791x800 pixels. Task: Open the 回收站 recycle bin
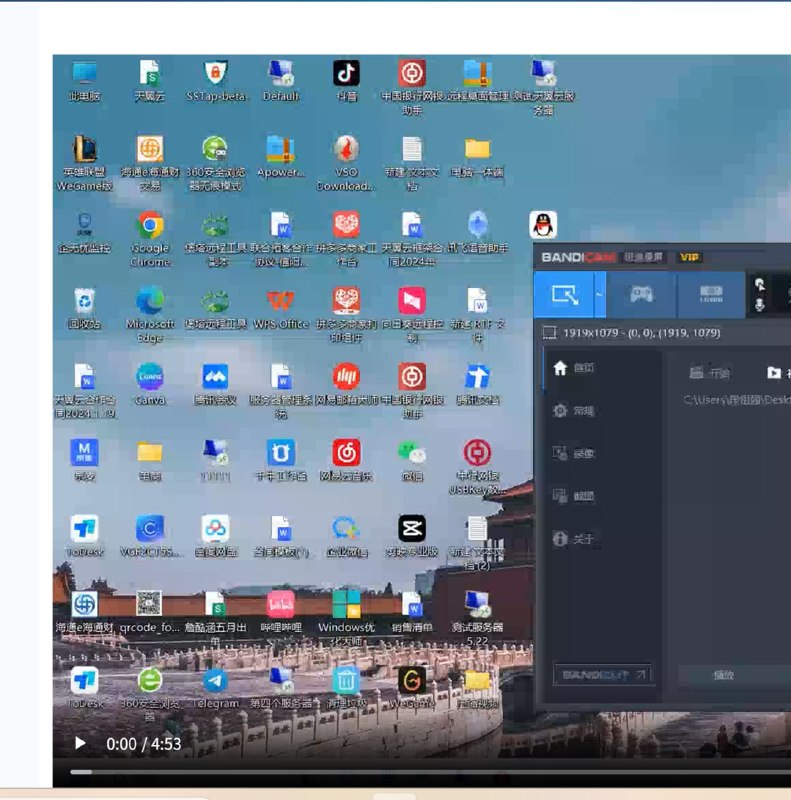(x=84, y=309)
